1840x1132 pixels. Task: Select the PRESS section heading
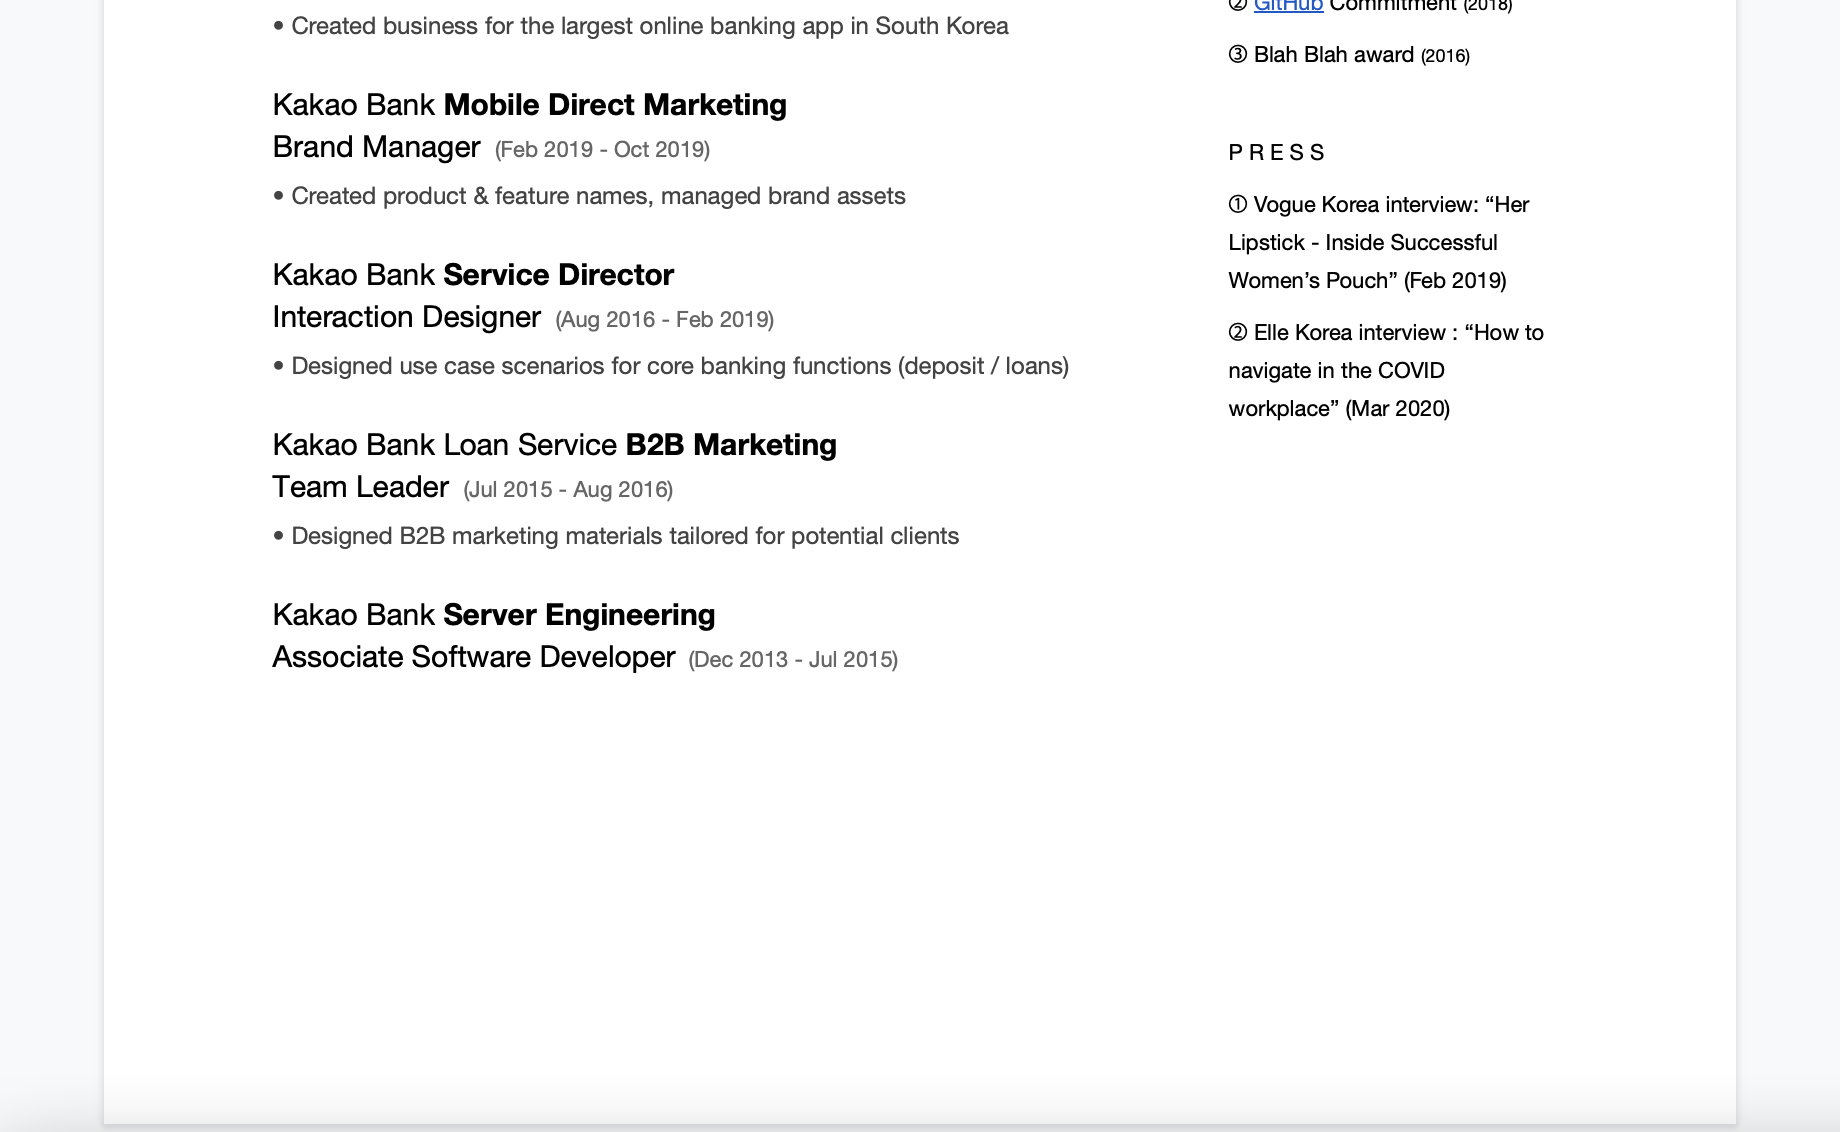pyautogui.click(x=1276, y=153)
